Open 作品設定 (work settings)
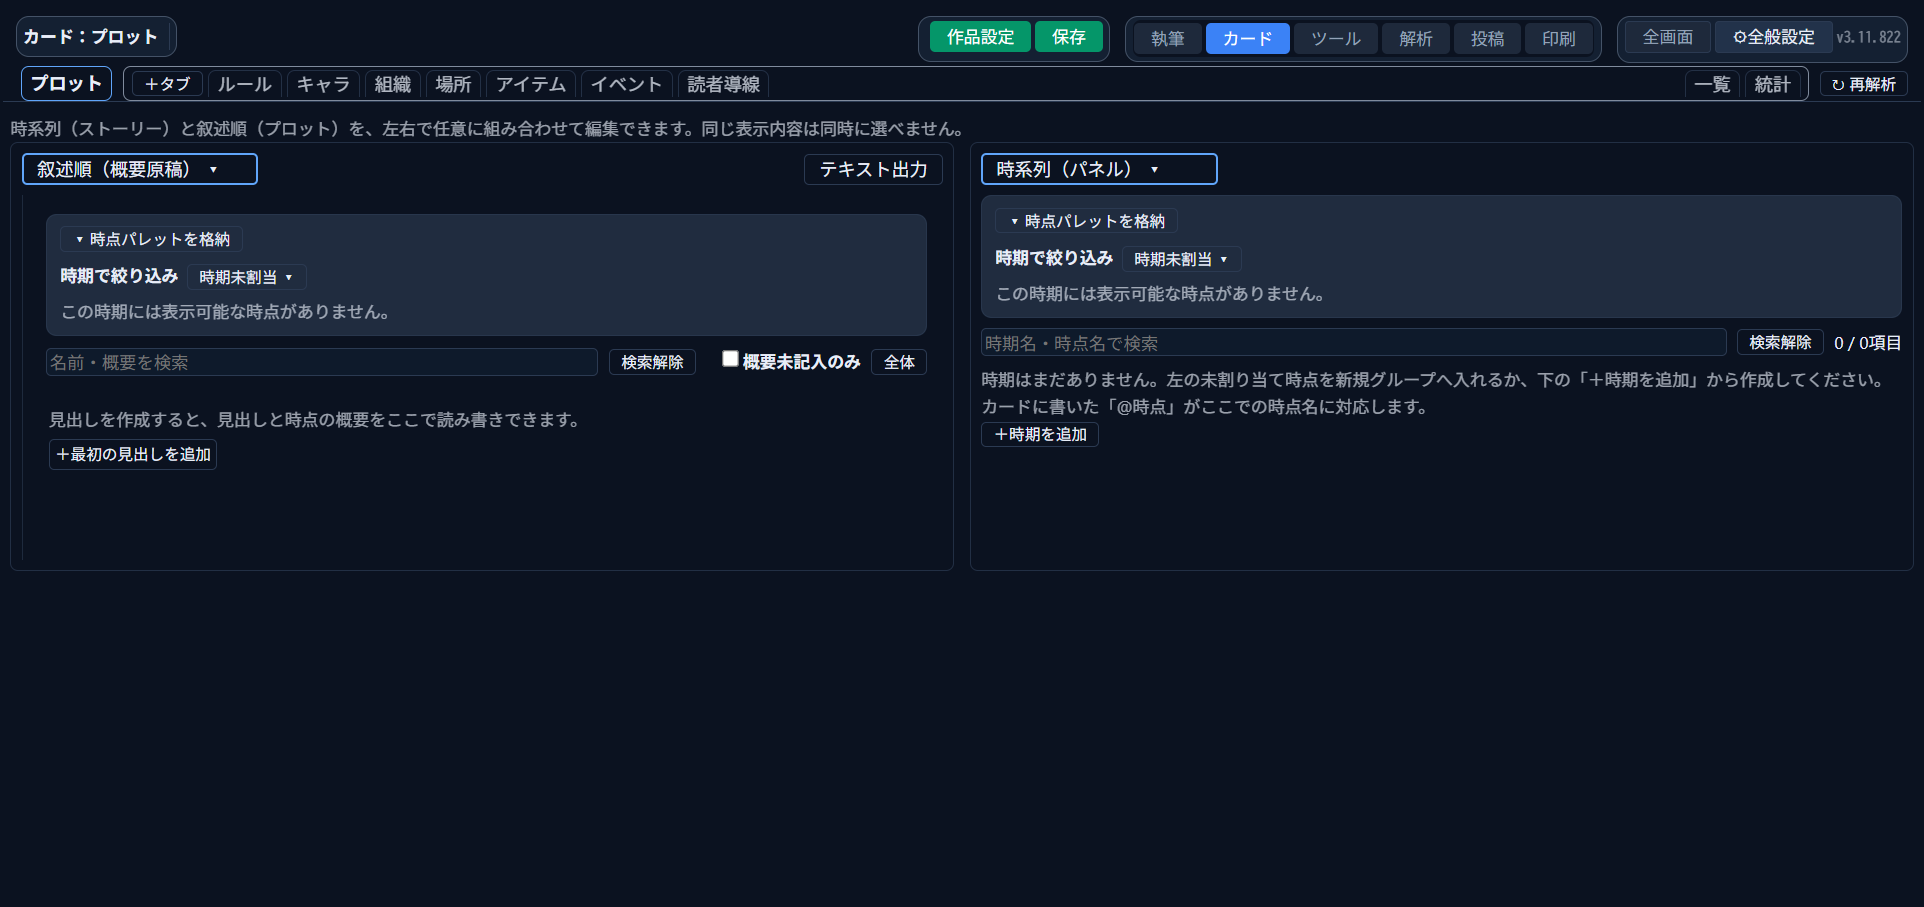 point(980,37)
